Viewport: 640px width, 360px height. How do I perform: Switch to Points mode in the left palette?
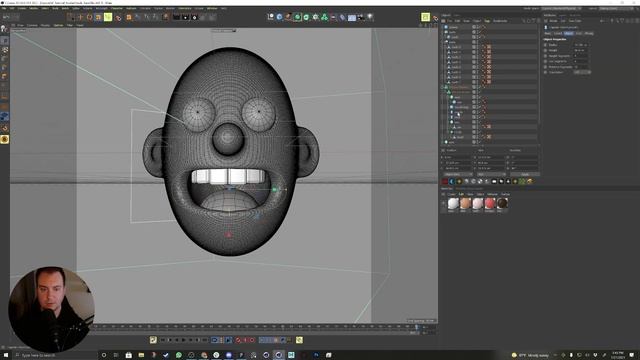click(4, 58)
